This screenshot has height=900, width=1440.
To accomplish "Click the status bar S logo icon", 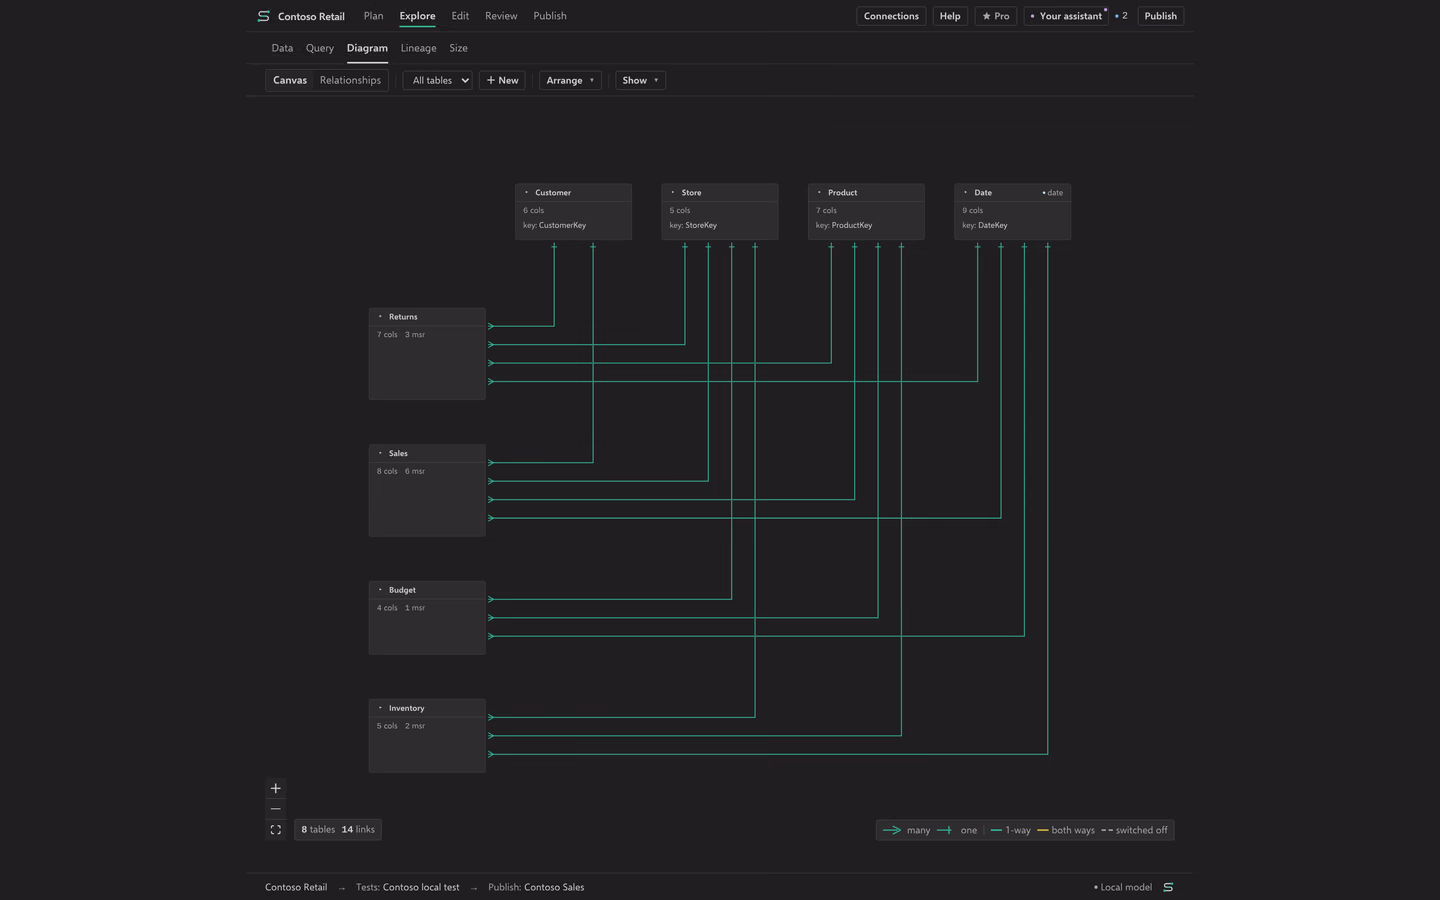I will point(1168,887).
